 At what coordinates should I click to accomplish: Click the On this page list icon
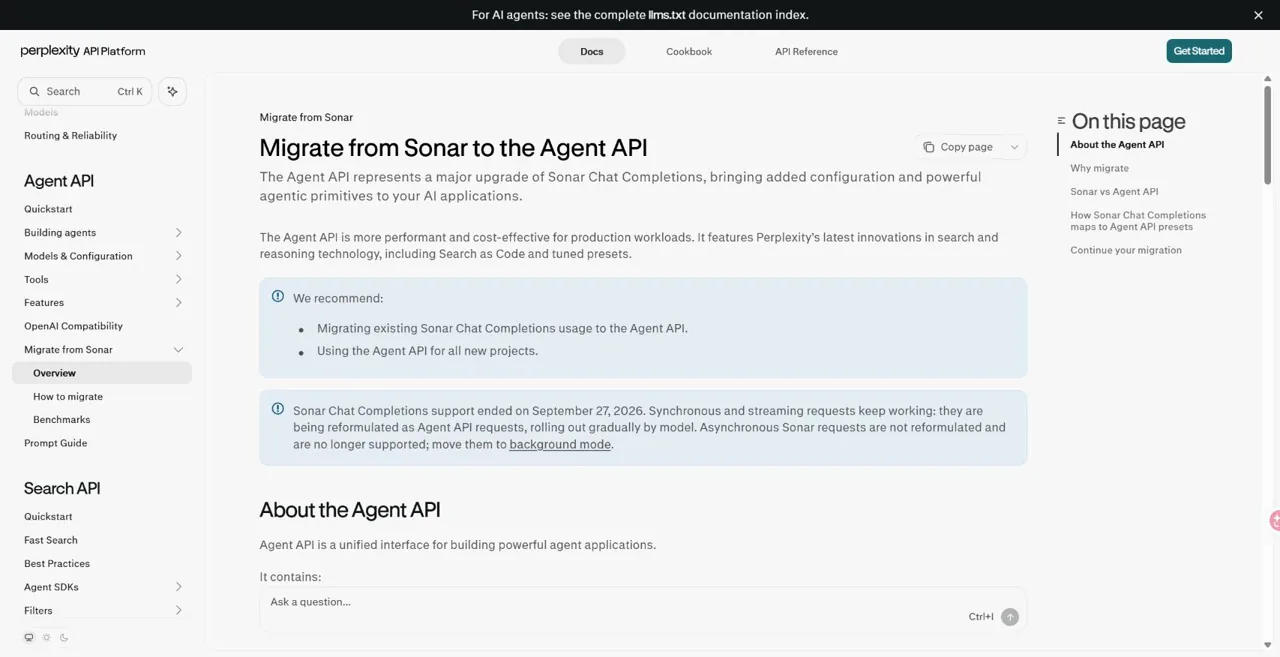(1061, 121)
